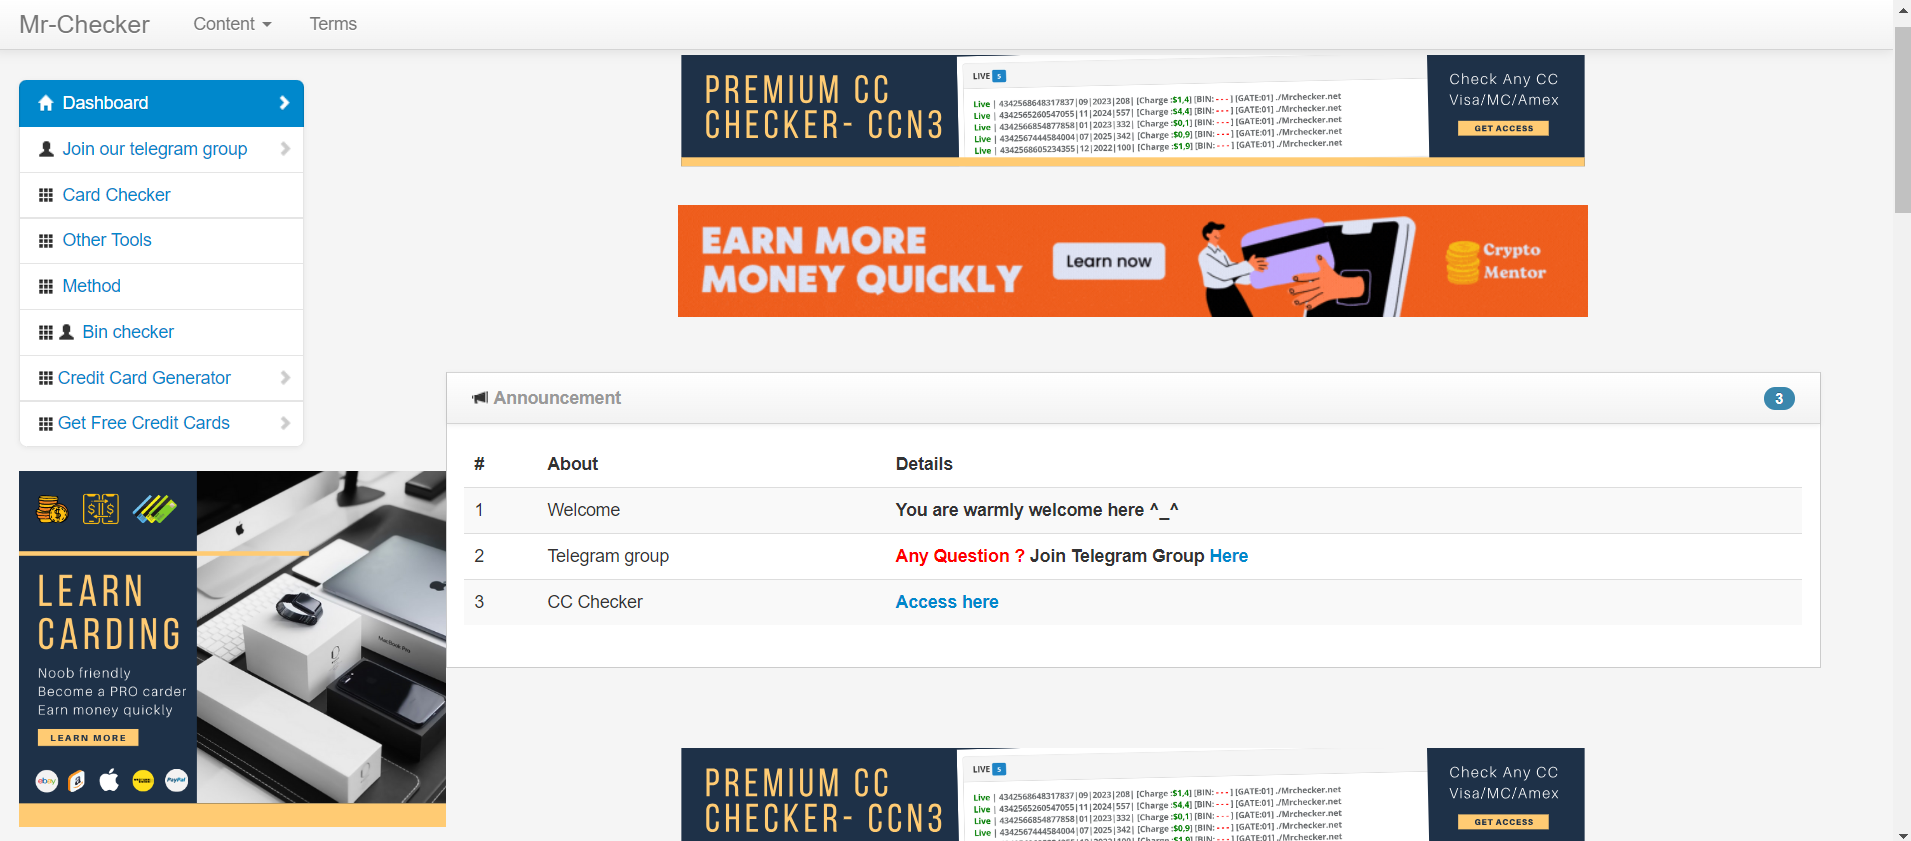This screenshot has width=1911, height=841.
Task: Choose Bin checker from the sidebar
Action: [161, 332]
